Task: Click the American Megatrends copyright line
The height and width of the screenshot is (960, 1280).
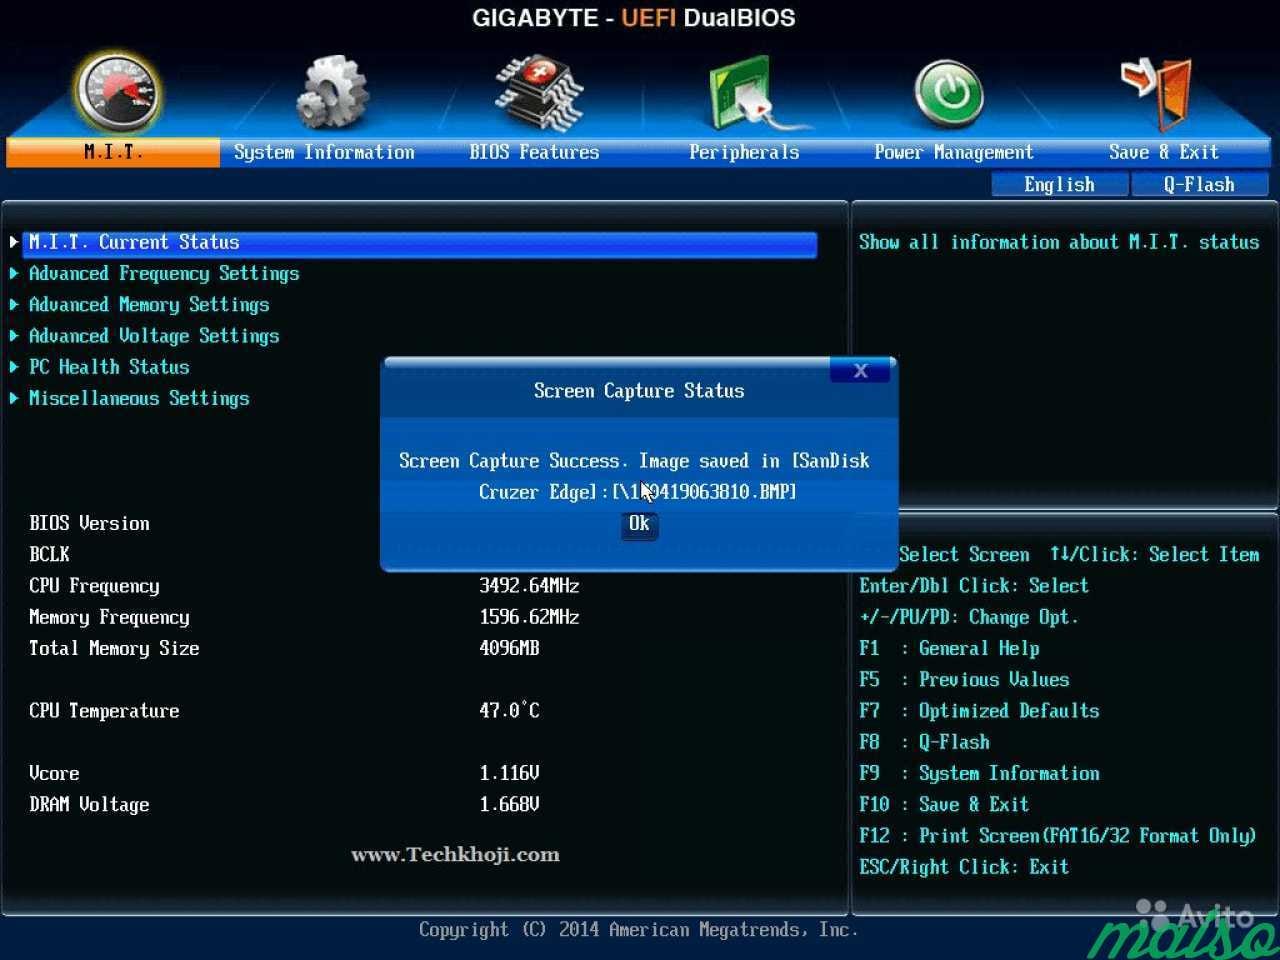Action: (x=639, y=930)
